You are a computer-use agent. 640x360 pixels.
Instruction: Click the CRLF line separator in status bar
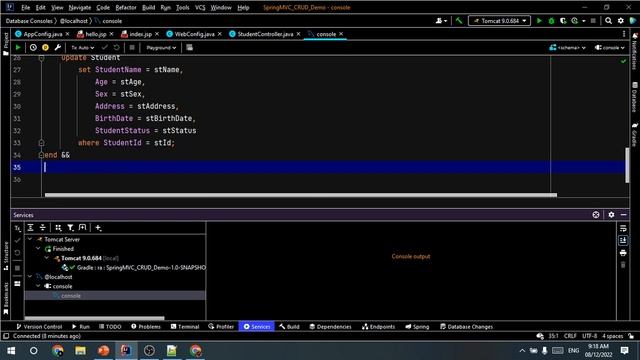(x=570, y=336)
